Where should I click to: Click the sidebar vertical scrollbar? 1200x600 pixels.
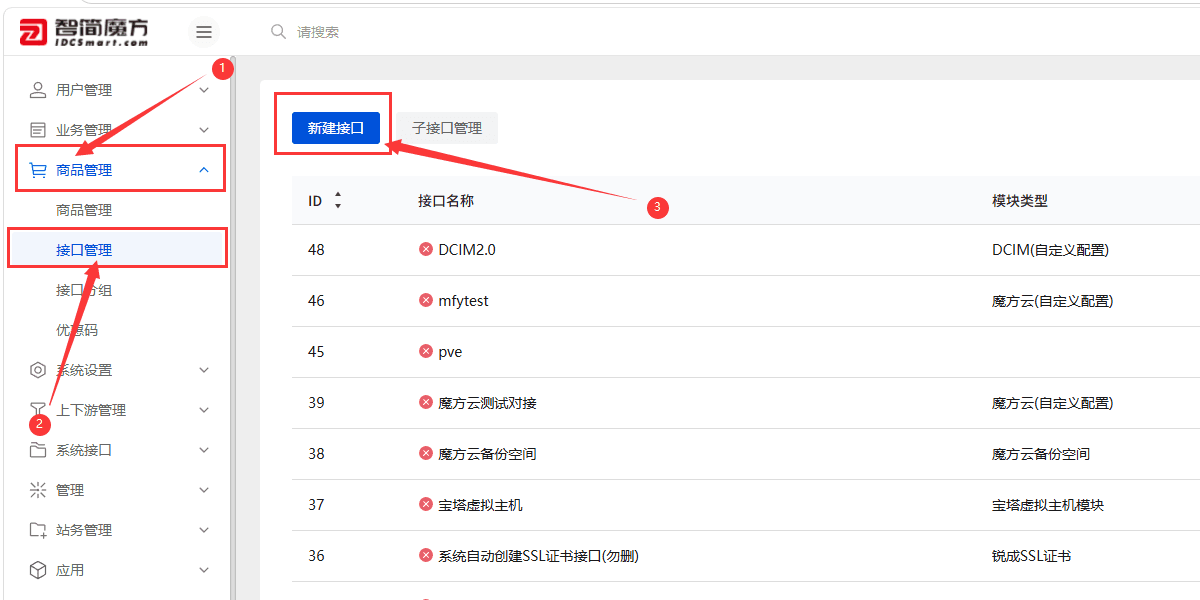[x=231, y=328]
